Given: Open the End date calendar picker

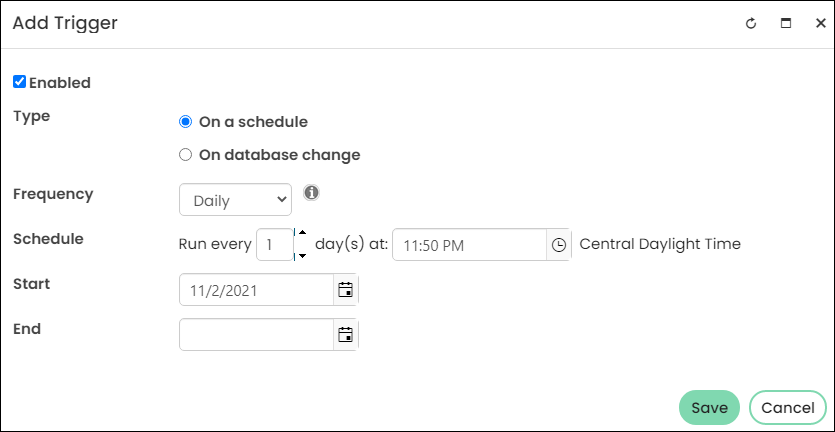Looking at the screenshot, I should (346, 335).
